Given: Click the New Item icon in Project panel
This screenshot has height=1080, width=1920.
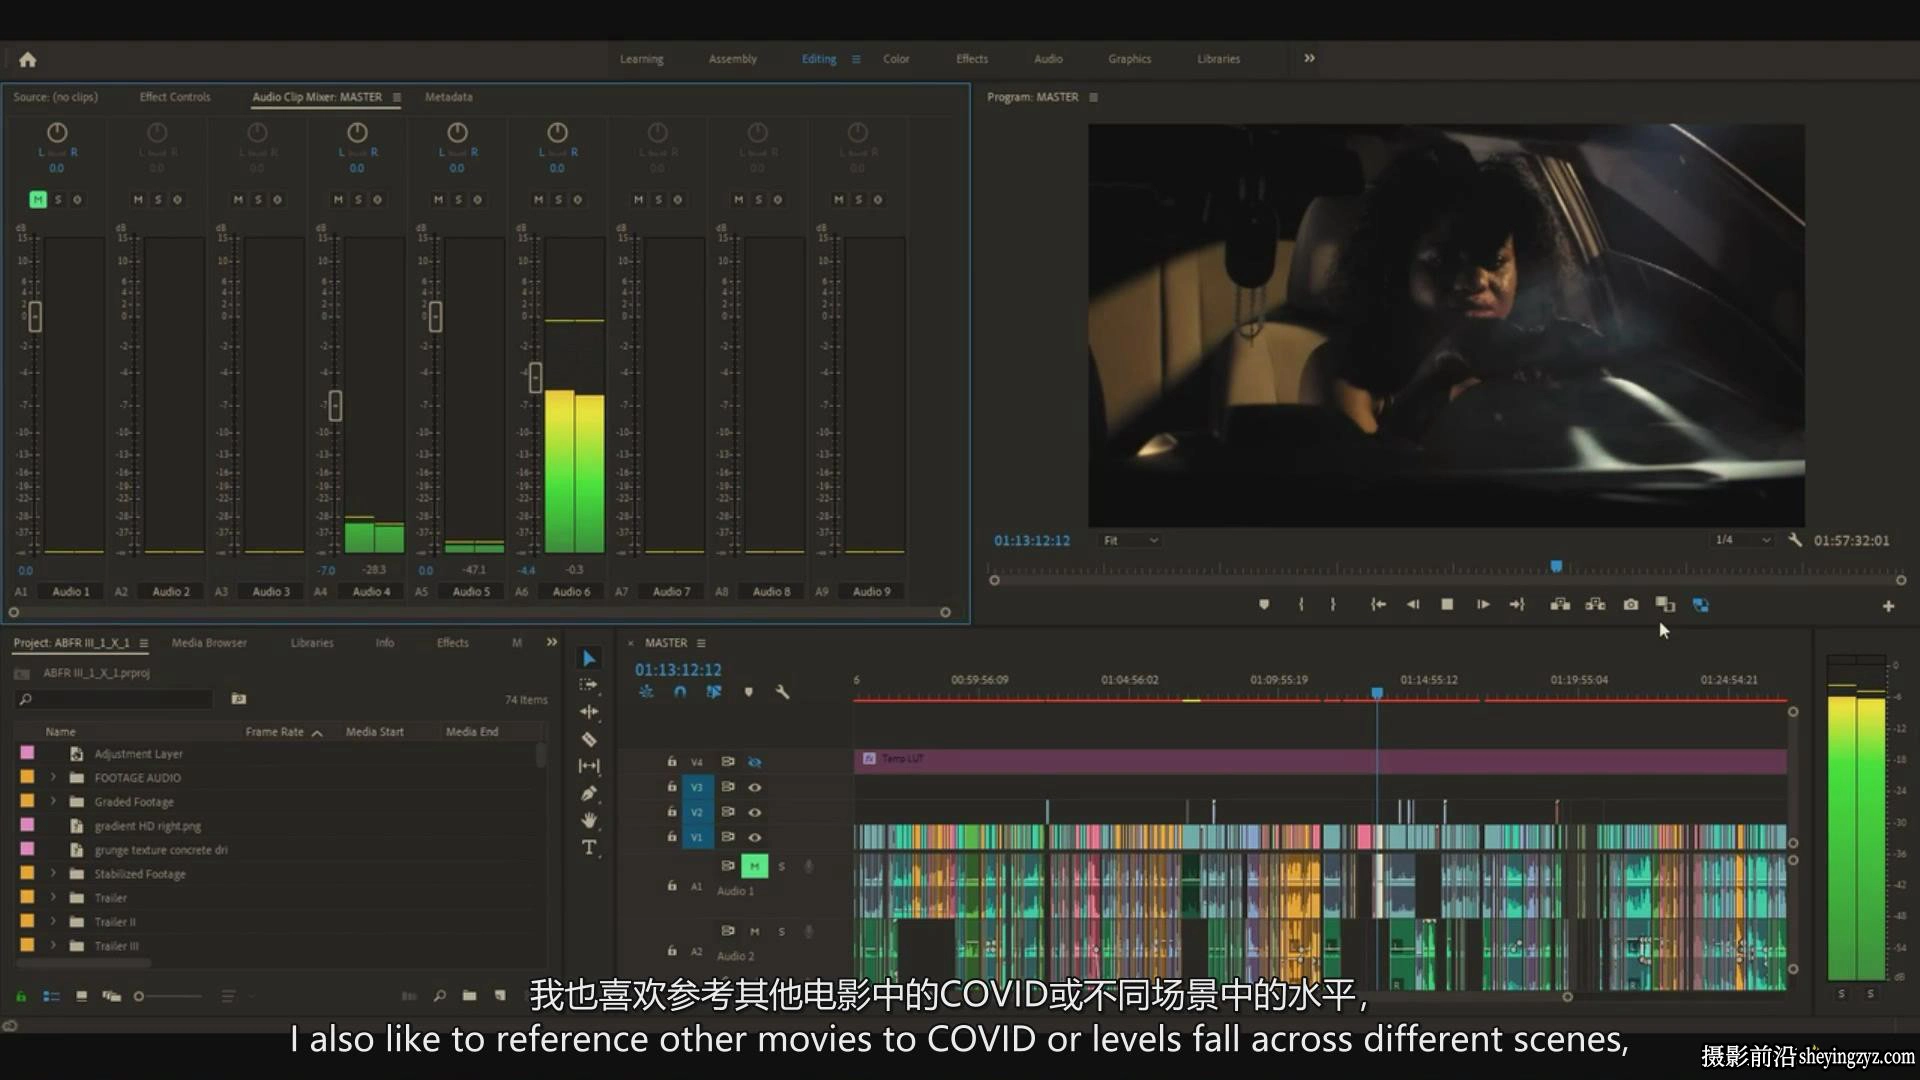Looking at the screenshot, I should tap(500, 996).
